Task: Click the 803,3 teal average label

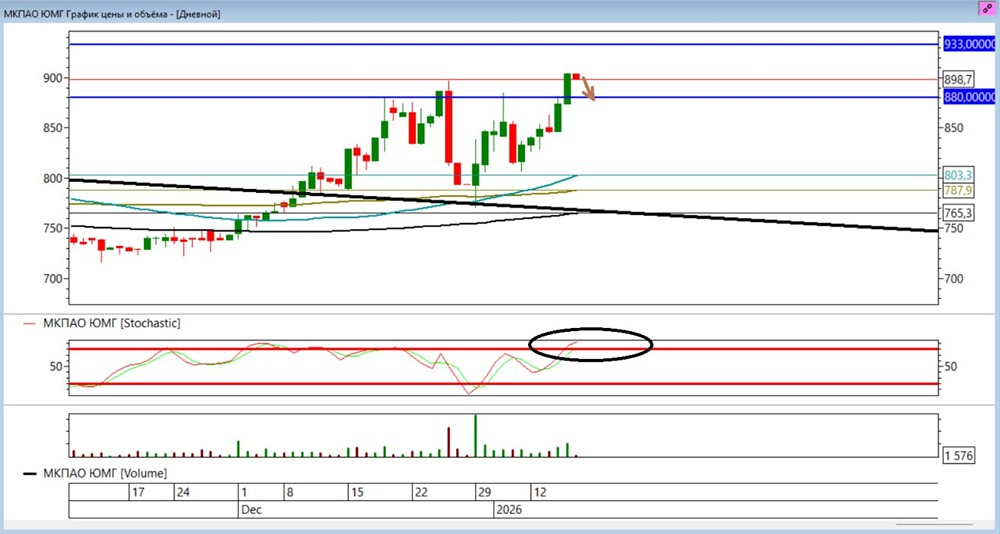Action: coord(959,175)
